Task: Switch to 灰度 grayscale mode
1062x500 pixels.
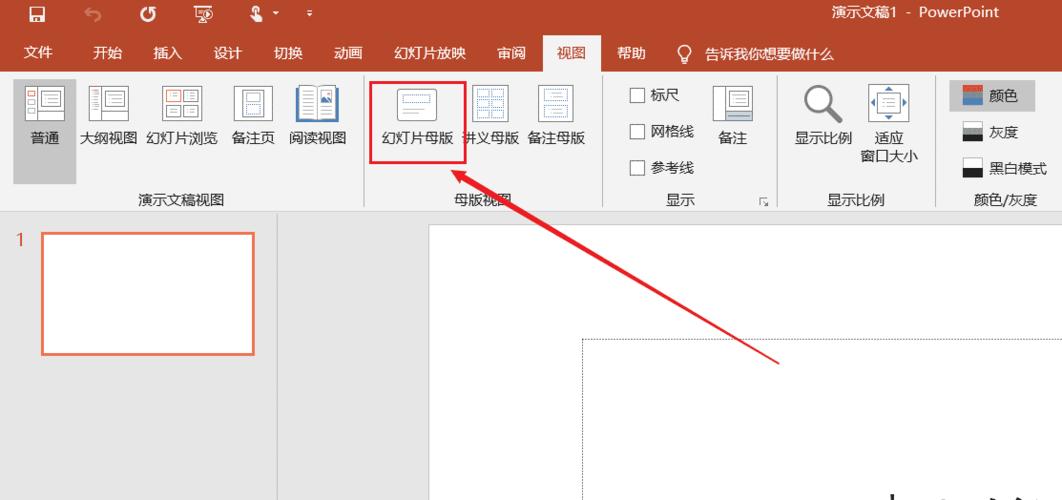Action: (992, 132)
